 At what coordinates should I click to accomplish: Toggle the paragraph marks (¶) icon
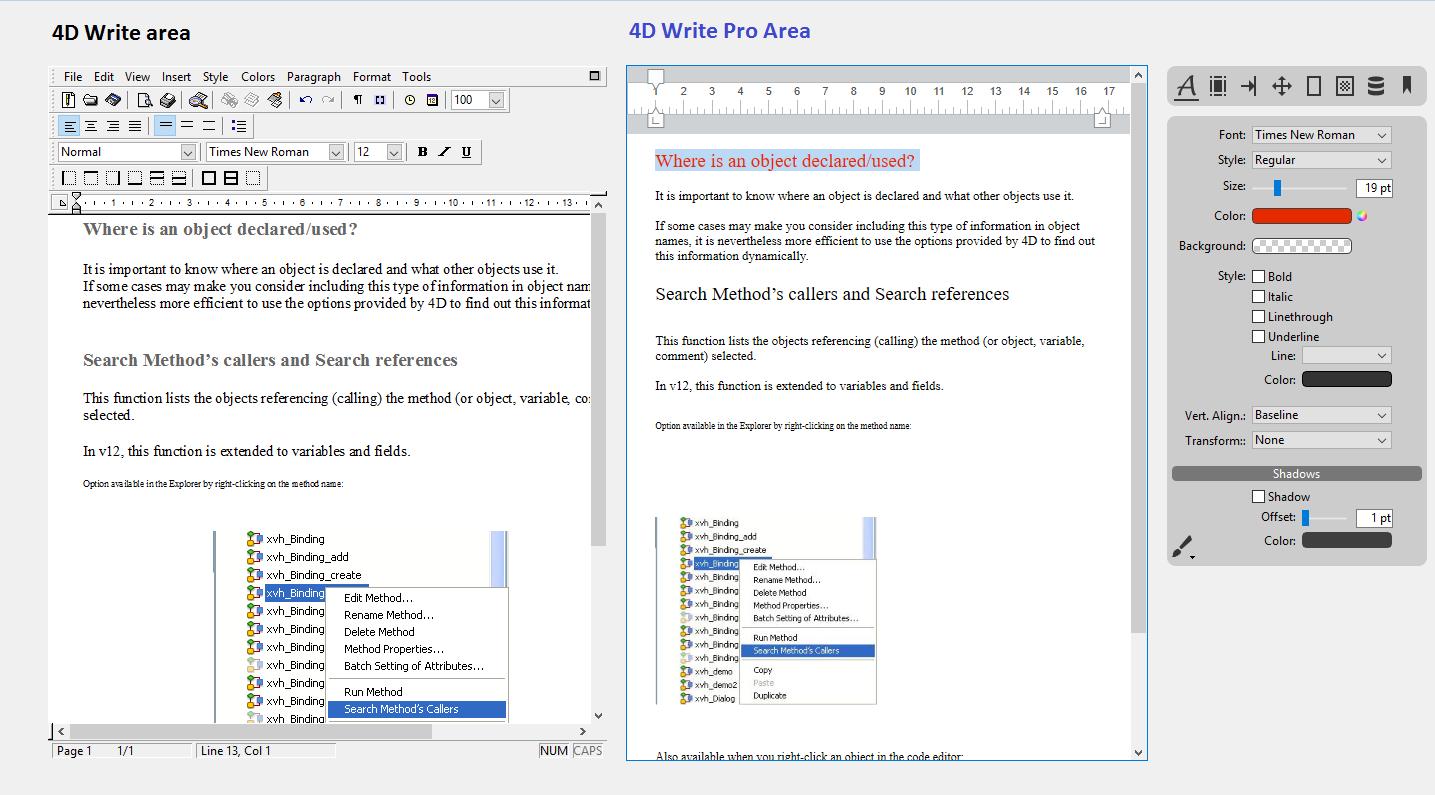pos(358,100)
